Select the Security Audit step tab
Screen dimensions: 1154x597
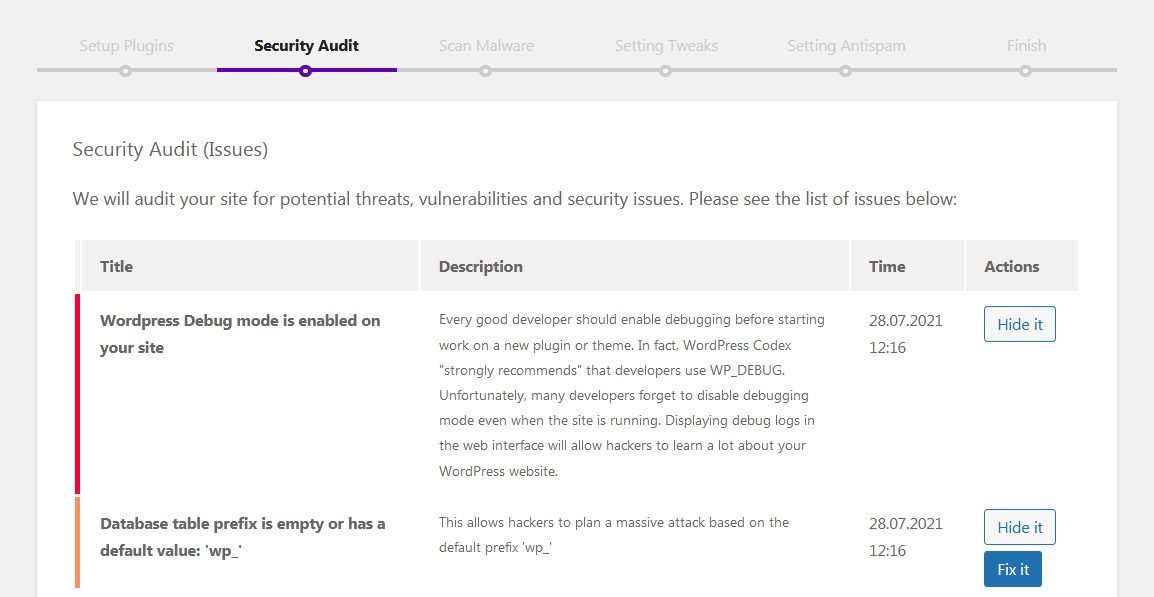306,46
